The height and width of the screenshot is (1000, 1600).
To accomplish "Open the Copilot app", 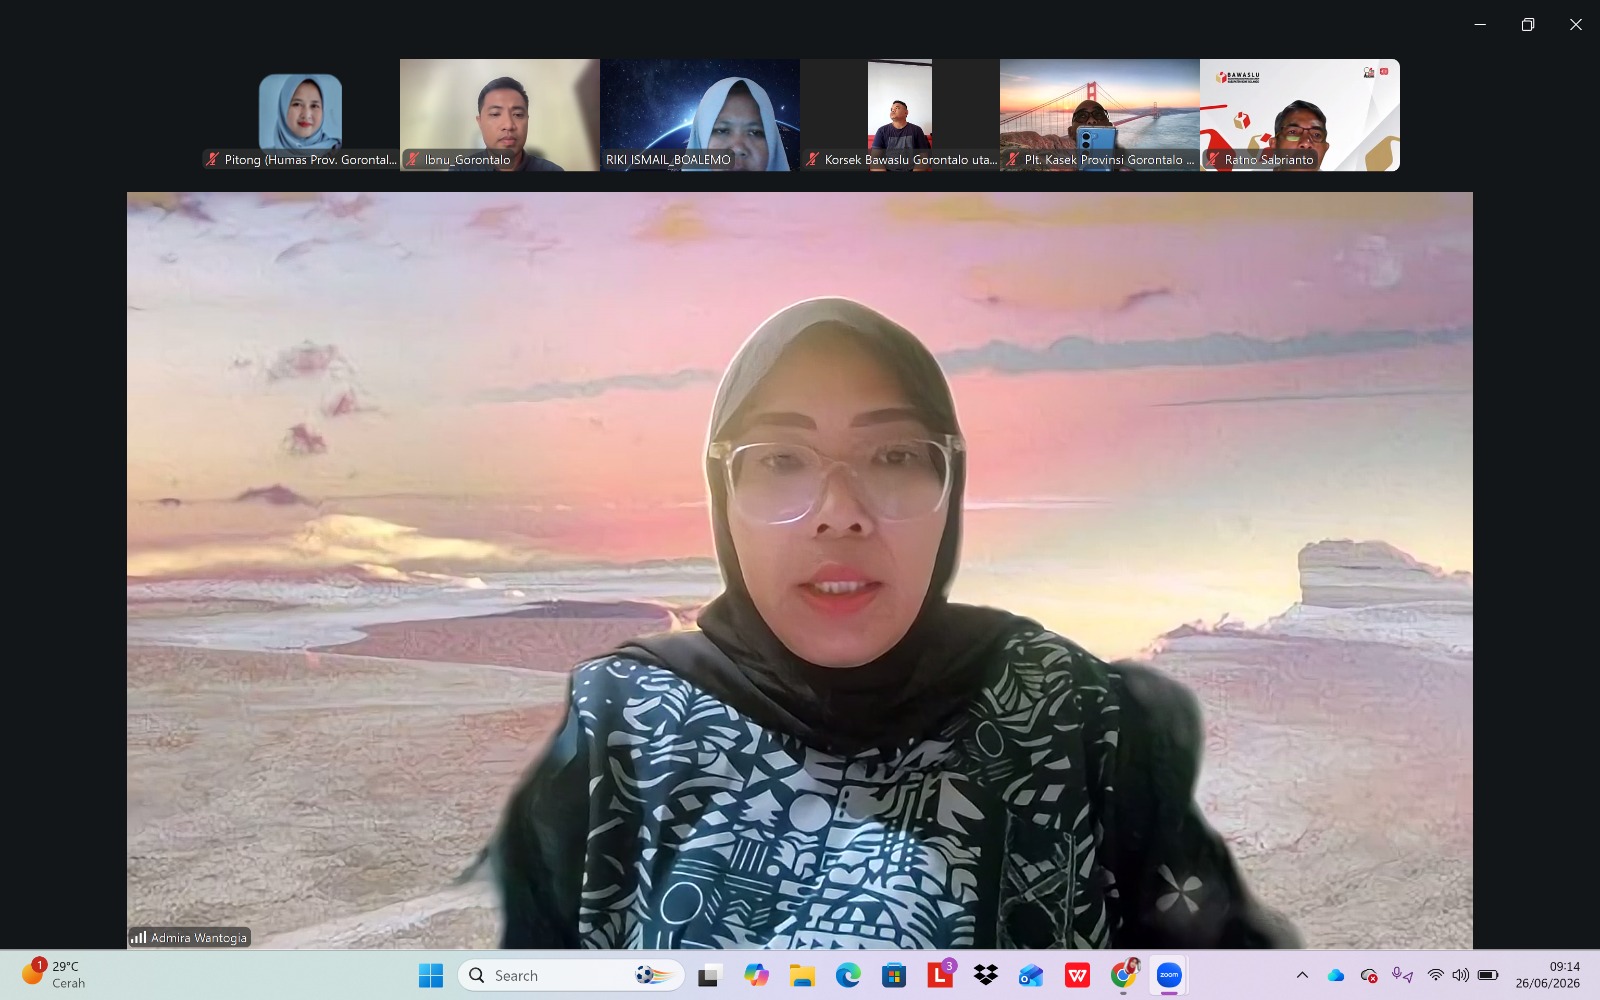I will [x=756, y=975].
